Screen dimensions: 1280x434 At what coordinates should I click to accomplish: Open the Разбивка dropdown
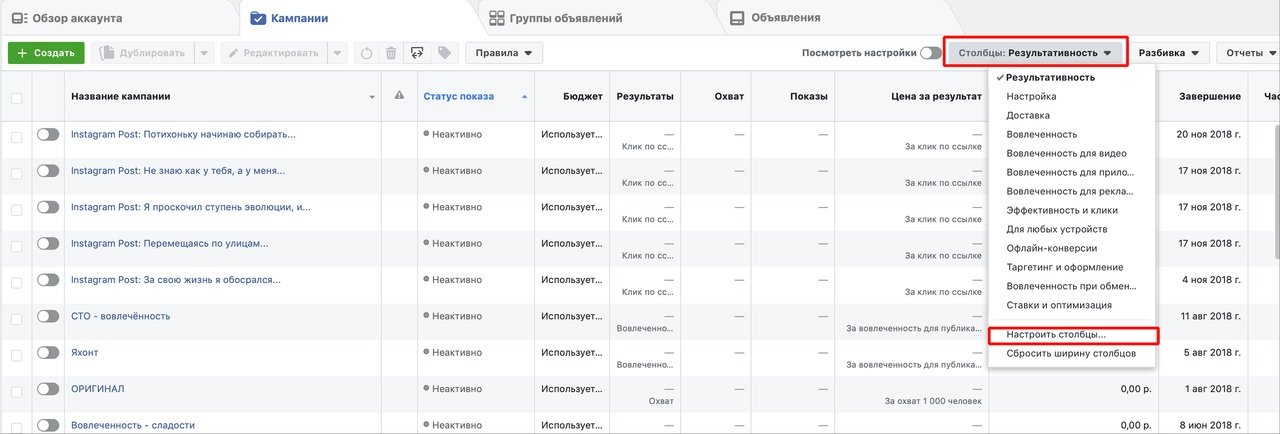[x=1169, y=53]
